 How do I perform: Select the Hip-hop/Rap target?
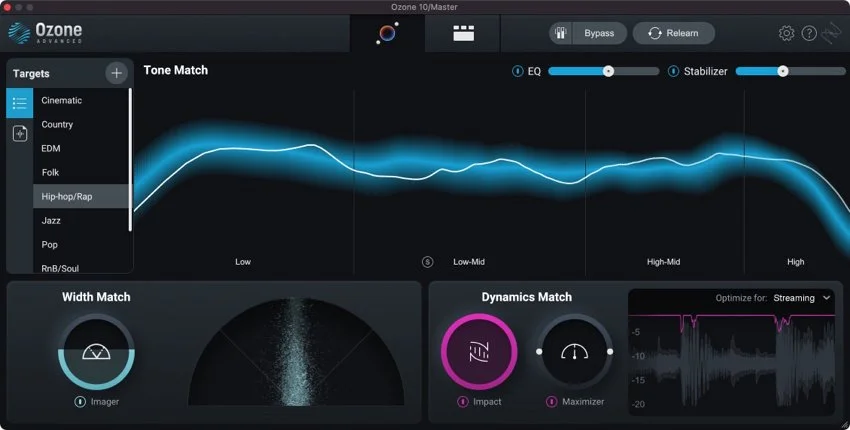click(x=81, y=196)
